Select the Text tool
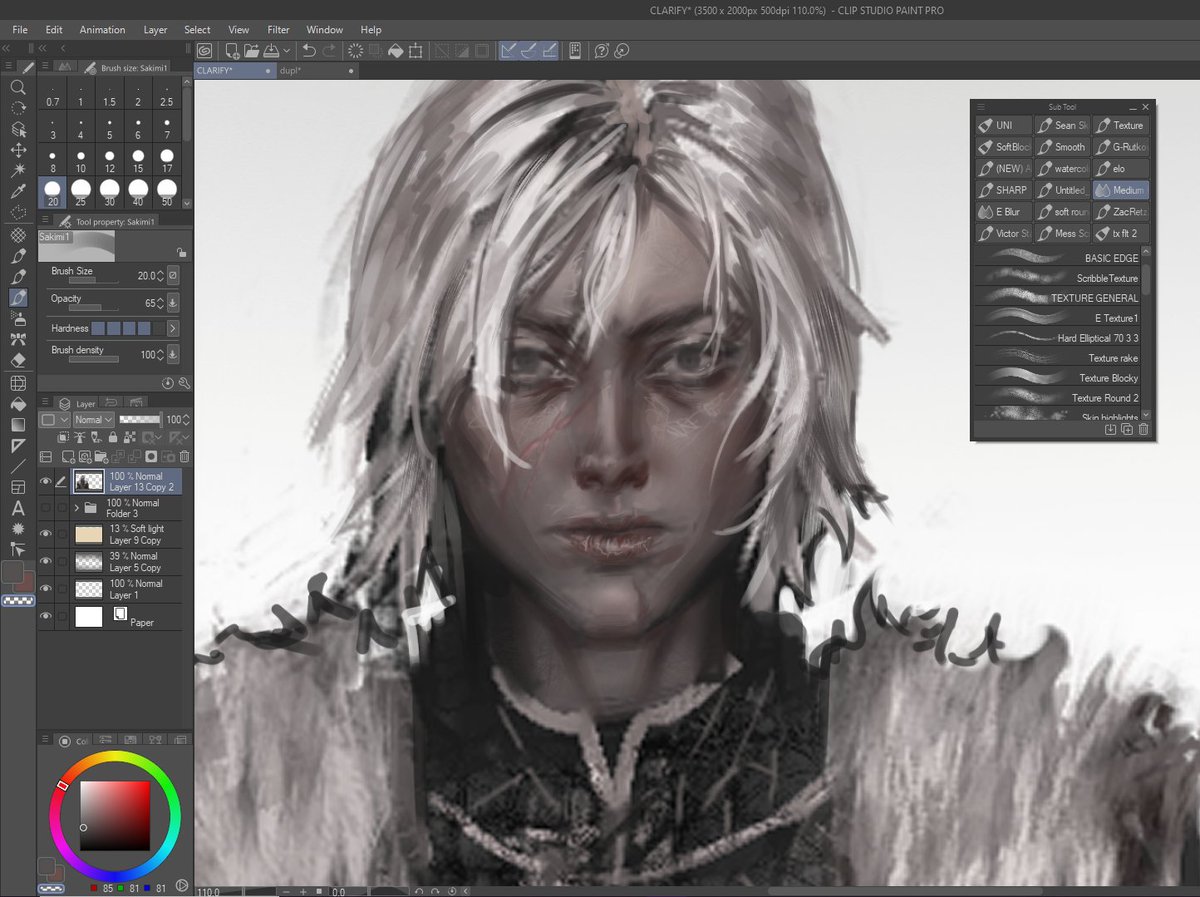This screenshot has width=1200, height=897. click(x=18, y=508)
